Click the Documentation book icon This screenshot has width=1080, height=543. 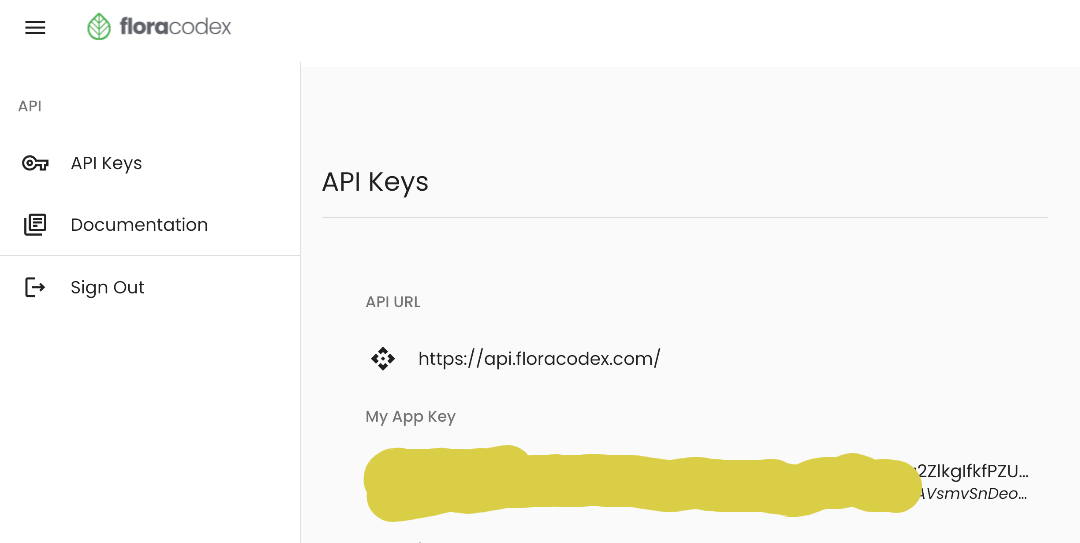pyautogui.click(x=35, y=225)
